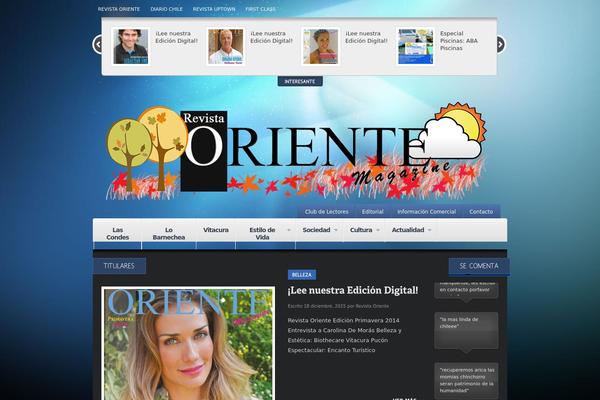Screen dimensions: 600x400
Task: Open the Revista Uptown top link
Action: (214, 9)
